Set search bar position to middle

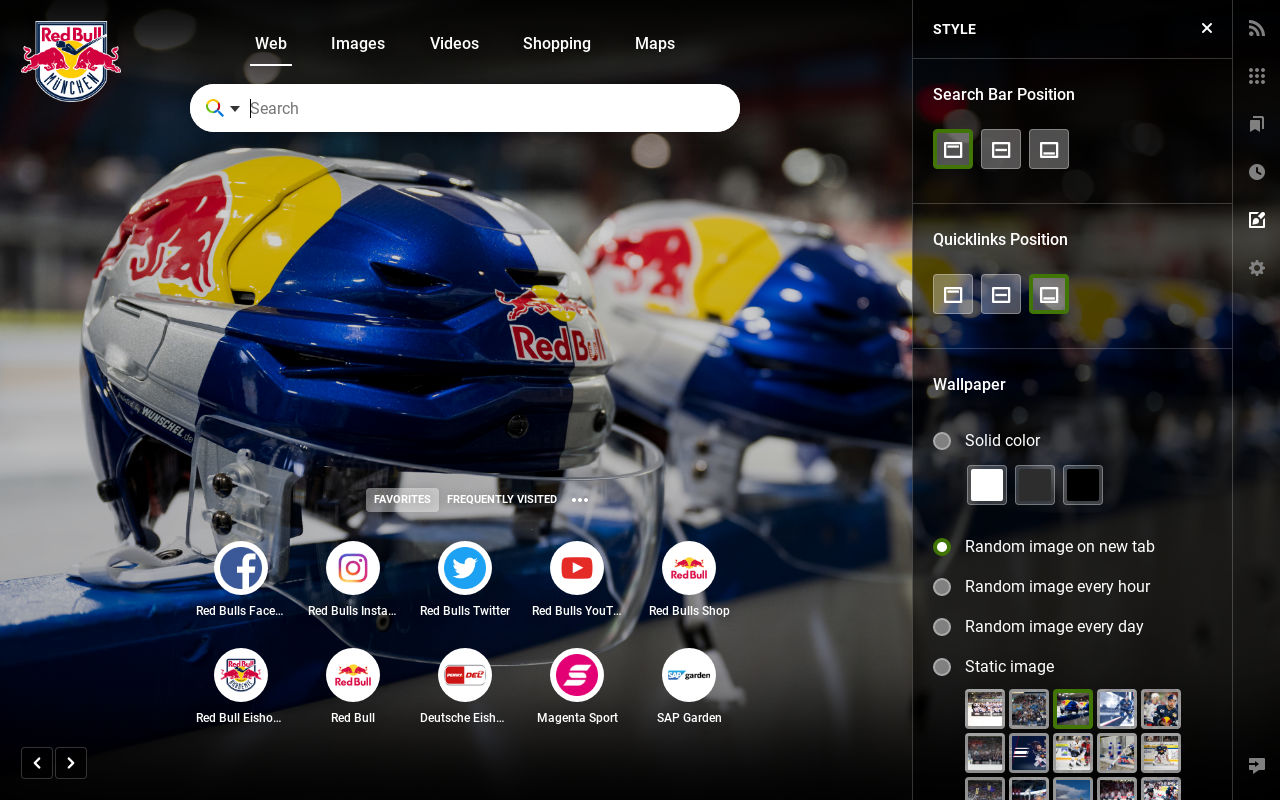(1001, 149)
